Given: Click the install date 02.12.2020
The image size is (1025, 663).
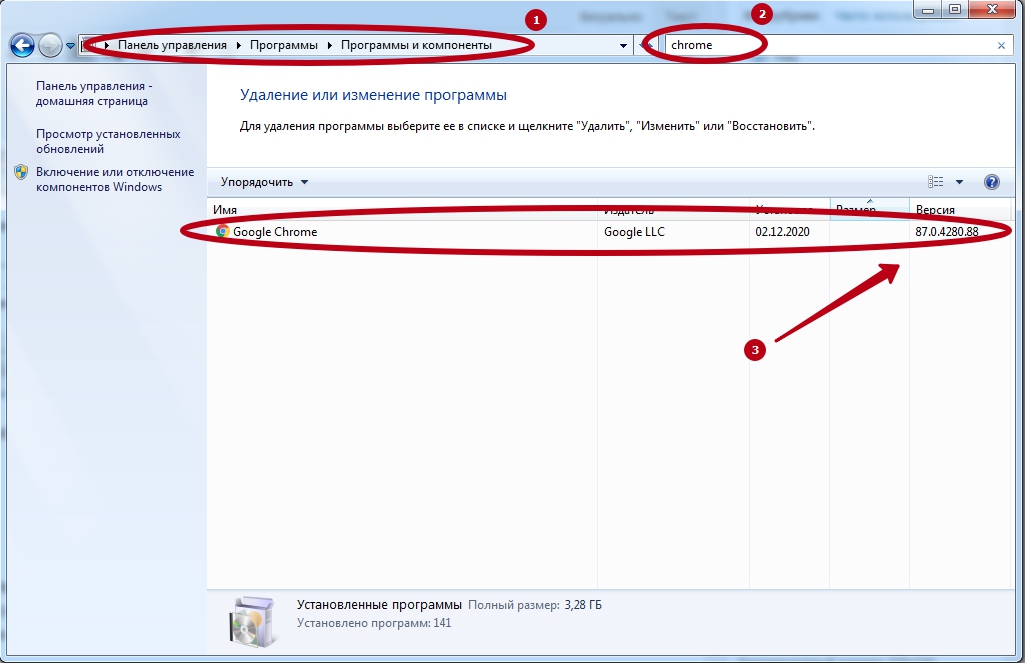Looking at the screenshot, I should tap(782, 231).
